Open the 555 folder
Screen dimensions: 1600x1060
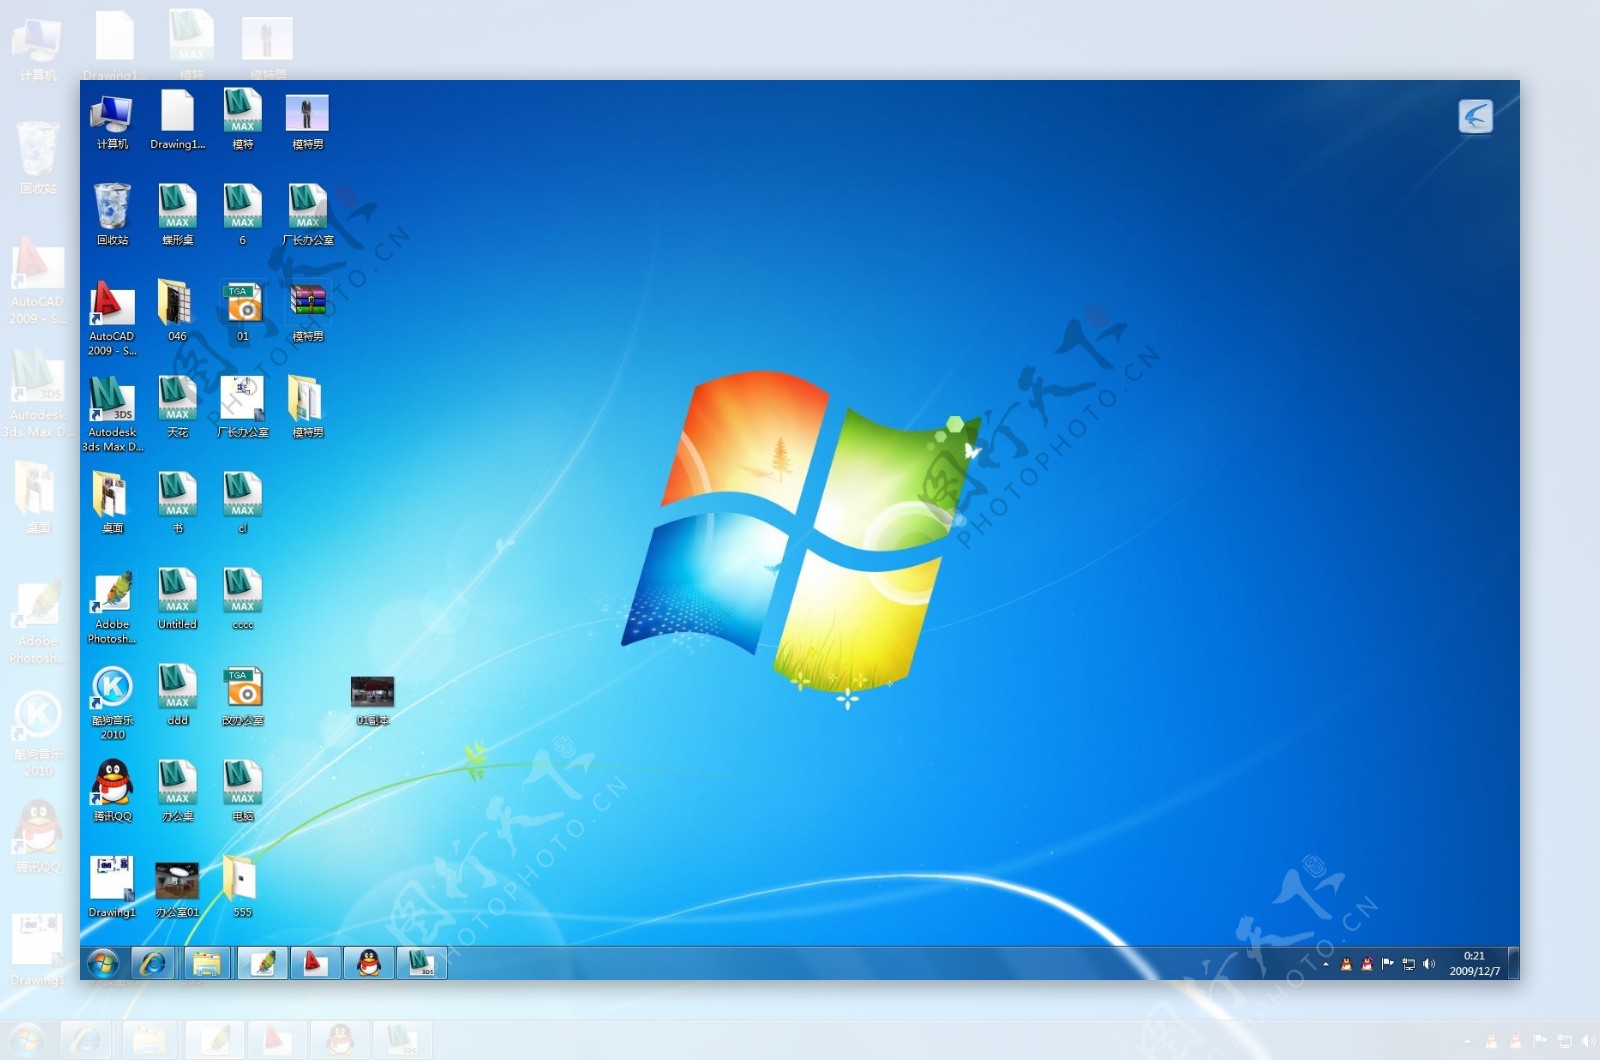[242, 887]
